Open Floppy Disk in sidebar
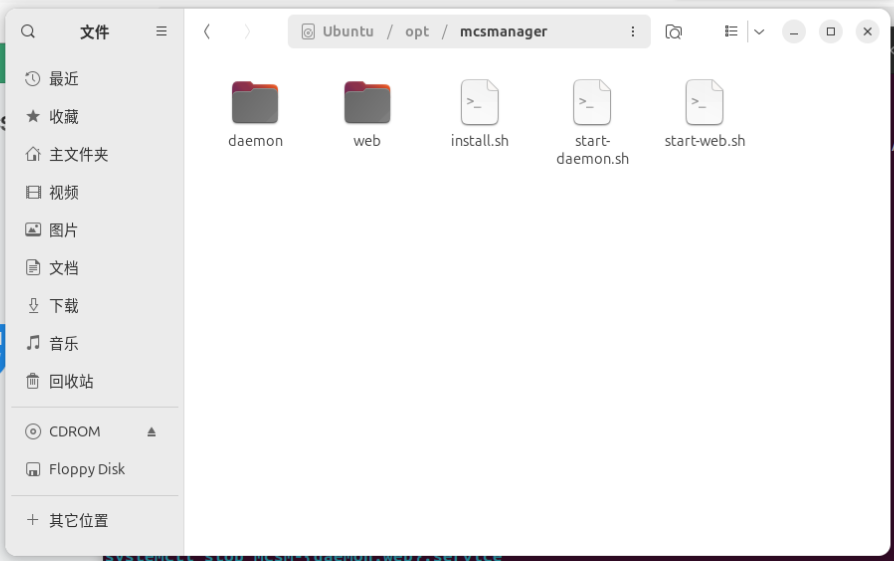Screen dimensions: 894x561 click(95, 469)
